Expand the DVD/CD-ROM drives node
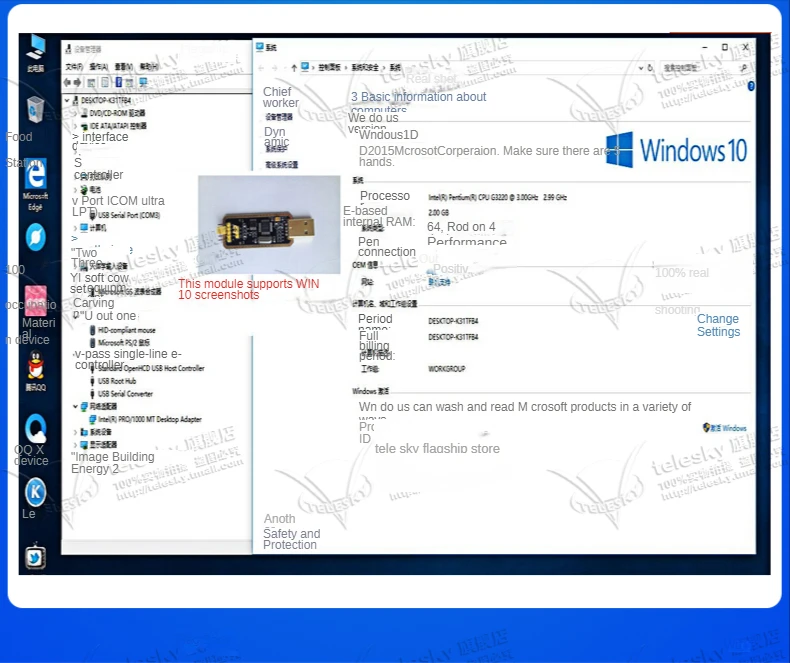This screenshot has width=790, height=663. coord(76,113)
